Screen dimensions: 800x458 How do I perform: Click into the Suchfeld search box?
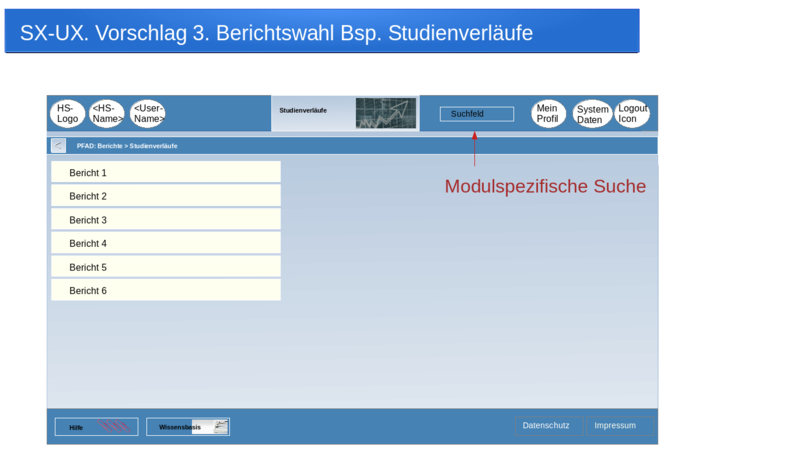pos(477,114)
